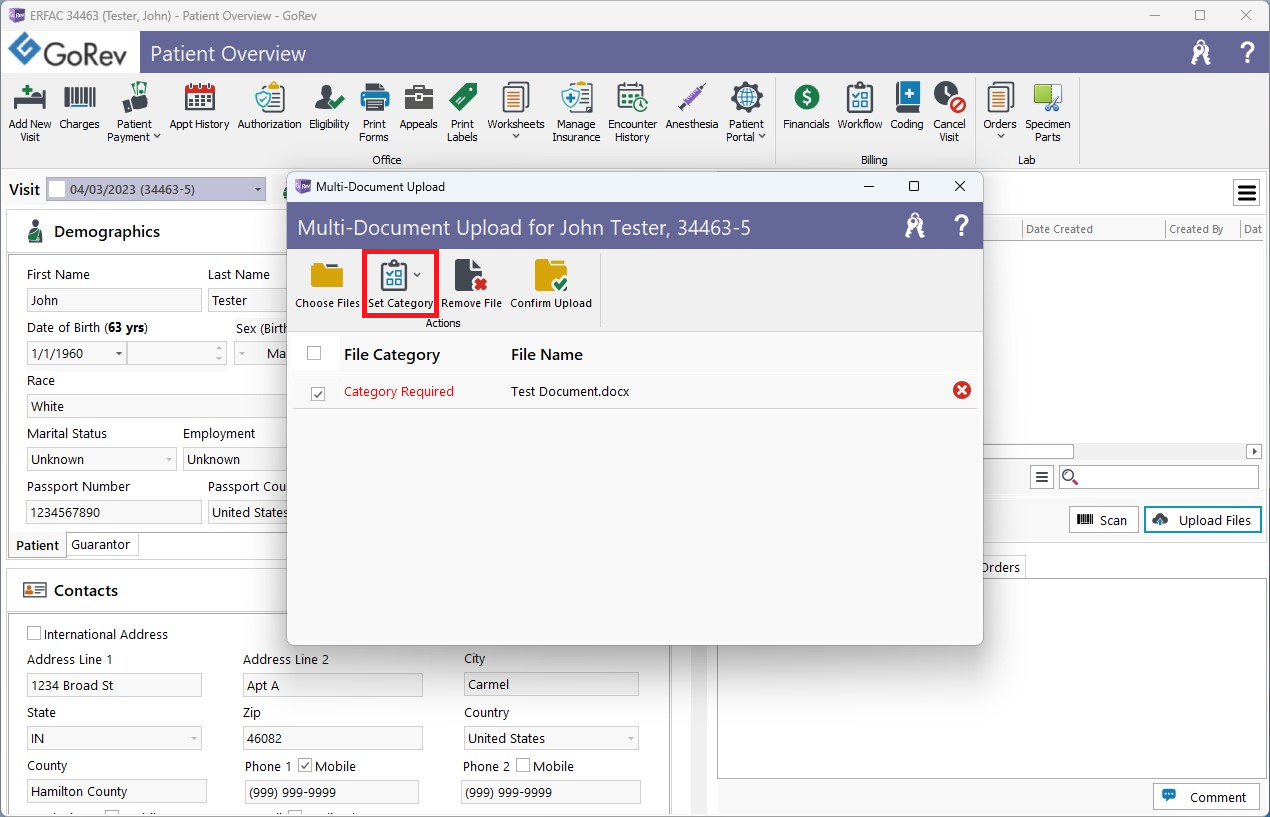Expand Patient Payment dropdown arrow
This screenshot has width=1270, height=817.
point(156,138)
